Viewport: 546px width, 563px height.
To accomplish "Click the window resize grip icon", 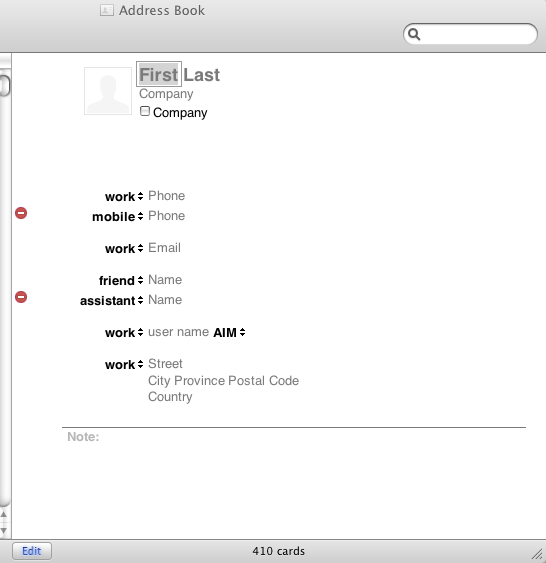I will click(x=537, y=554).
